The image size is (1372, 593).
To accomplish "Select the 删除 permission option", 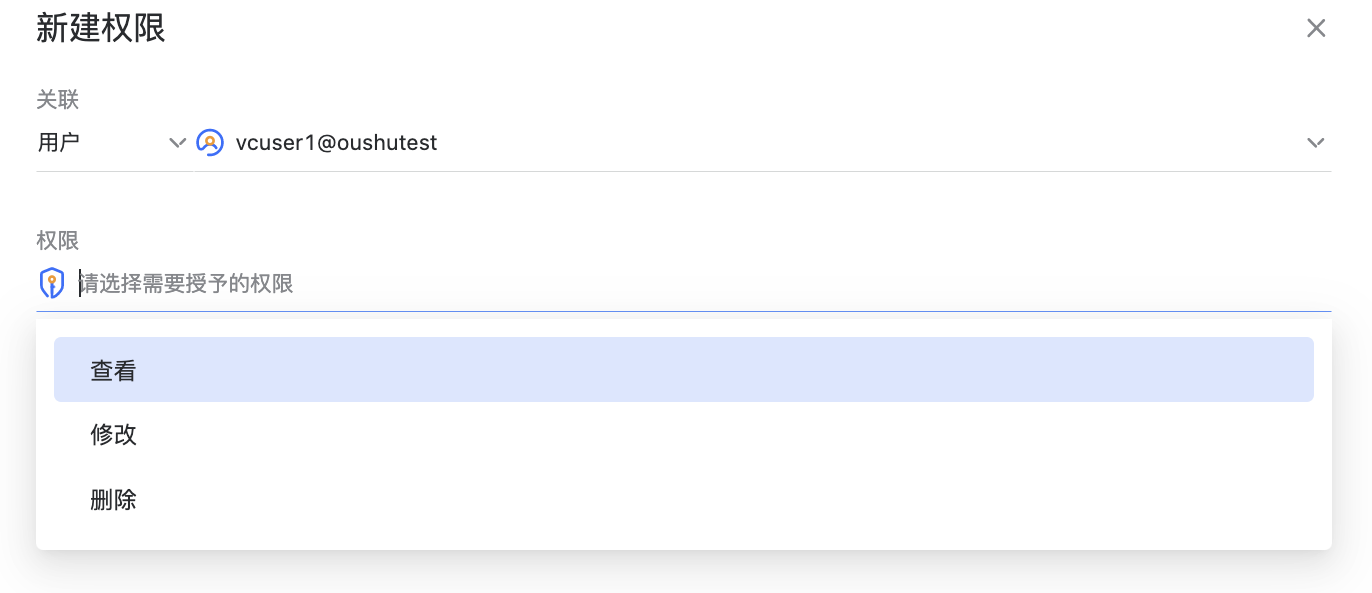I will tap(113, 500).
